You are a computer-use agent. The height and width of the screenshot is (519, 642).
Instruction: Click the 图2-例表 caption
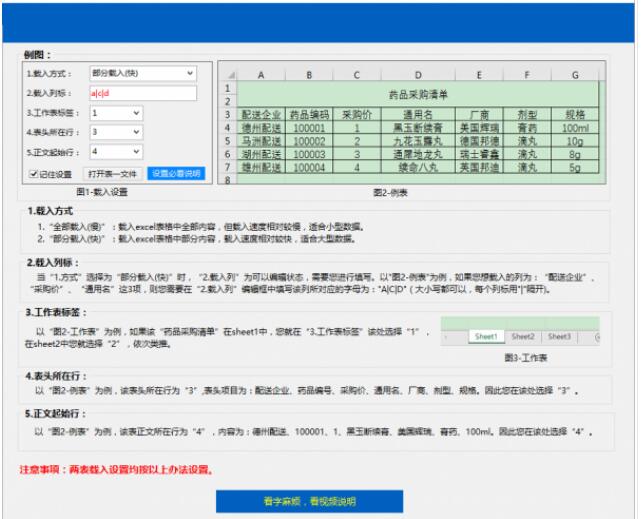(390, 192)
